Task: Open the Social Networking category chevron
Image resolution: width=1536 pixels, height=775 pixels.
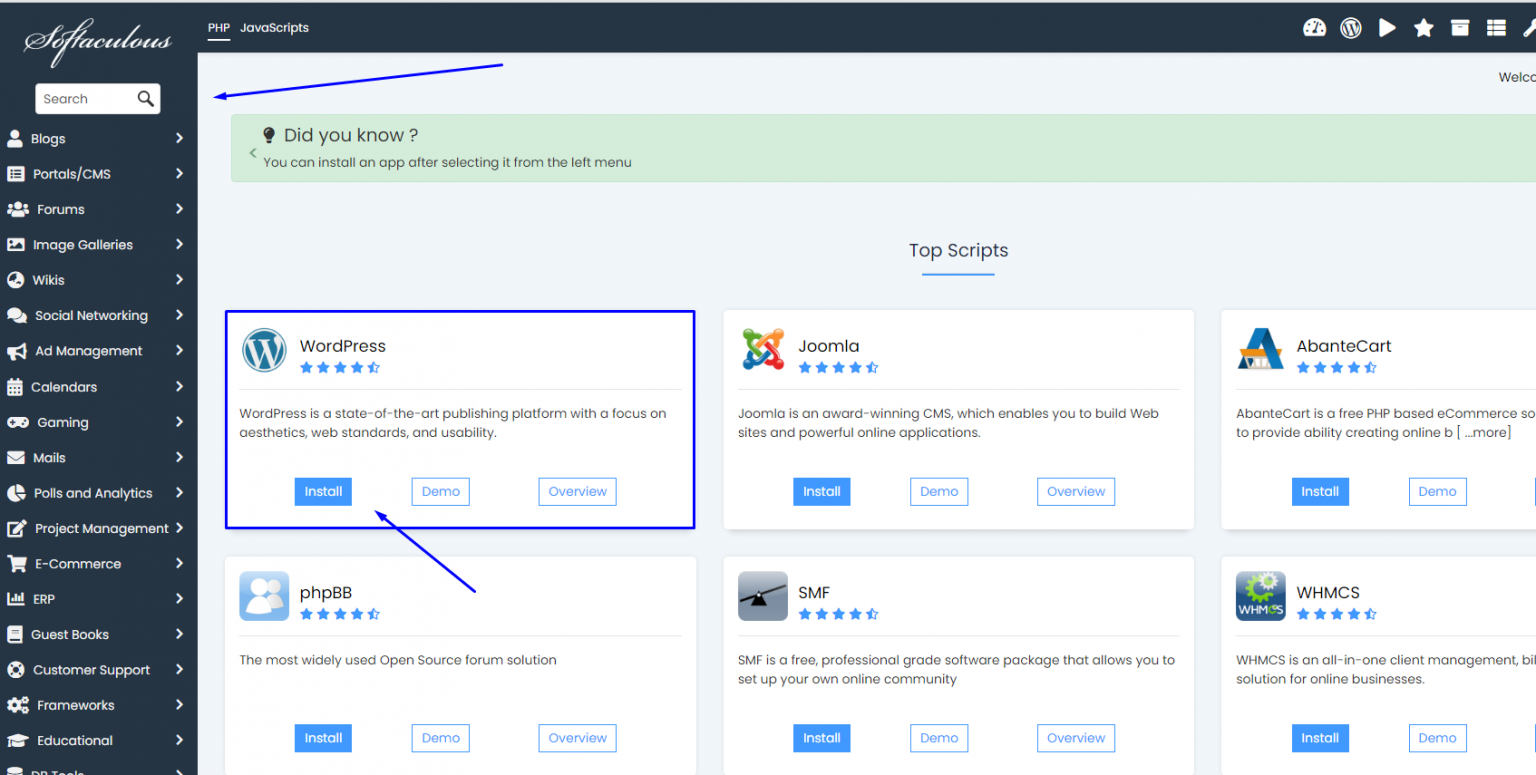Action: (x=178, y=315)
